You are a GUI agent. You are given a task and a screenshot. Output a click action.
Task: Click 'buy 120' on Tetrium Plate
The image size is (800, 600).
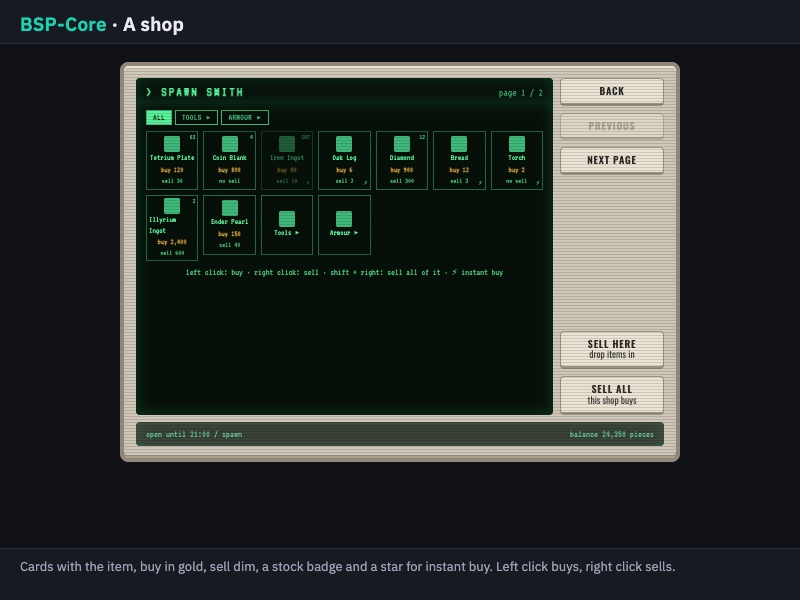171,170
